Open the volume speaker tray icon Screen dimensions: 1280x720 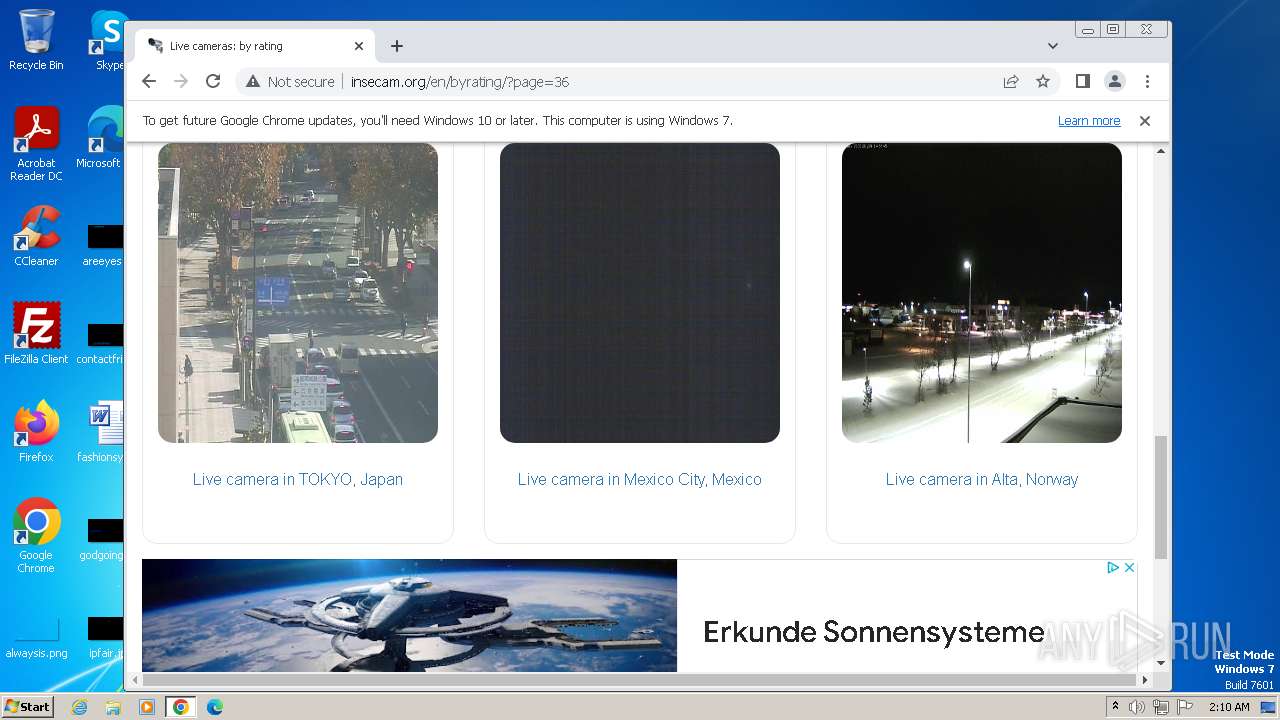click(1137, 707)
